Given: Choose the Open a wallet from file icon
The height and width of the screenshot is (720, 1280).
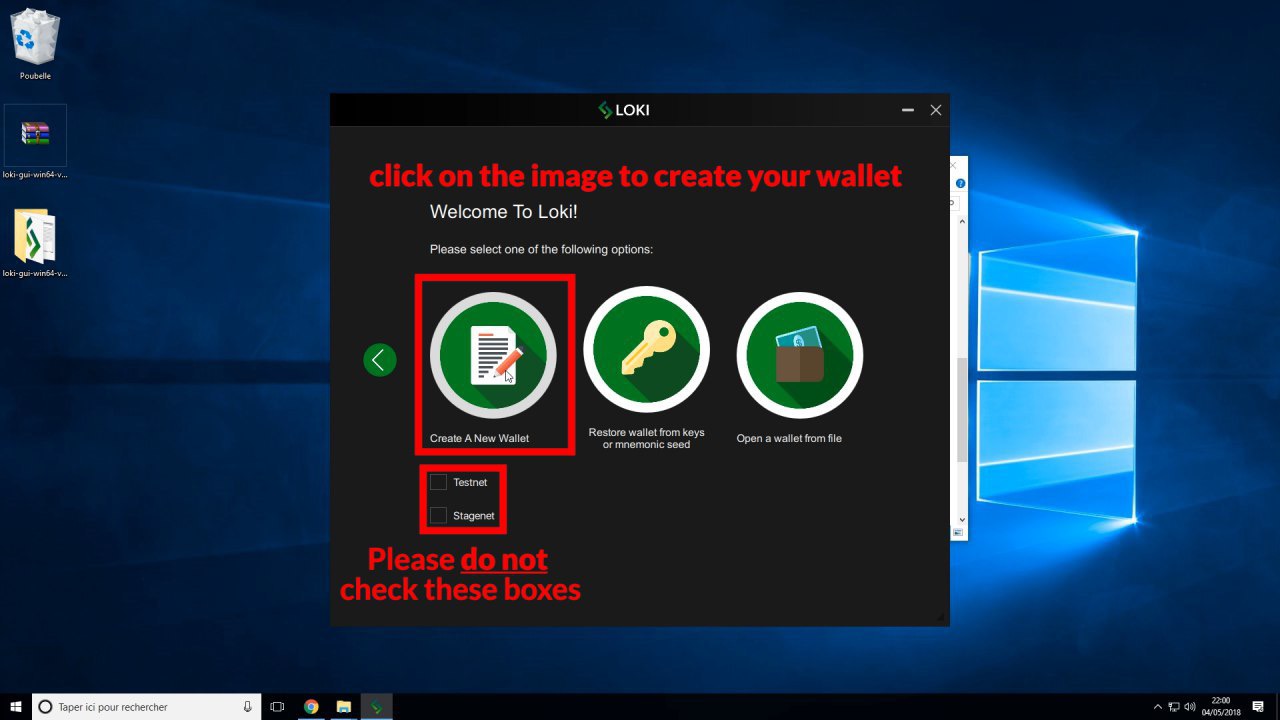Looking at the screenshot, I should pyautogui.click(x=800, y=355).
